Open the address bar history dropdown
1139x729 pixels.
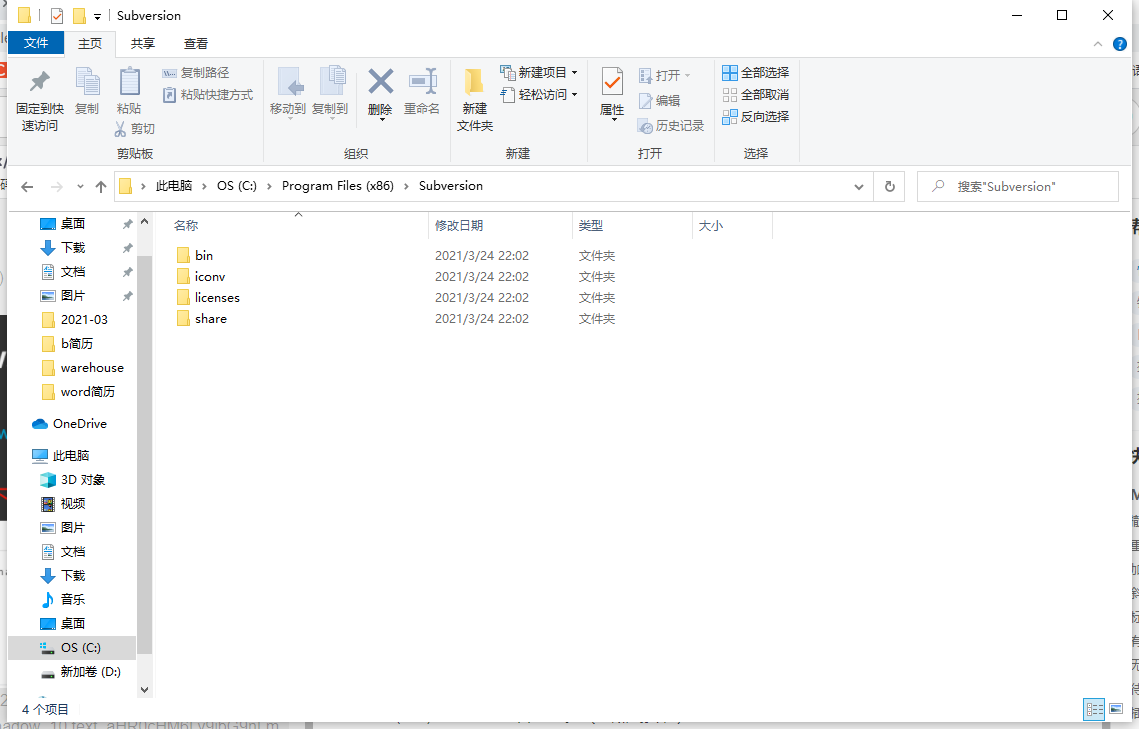coord(859,187)
